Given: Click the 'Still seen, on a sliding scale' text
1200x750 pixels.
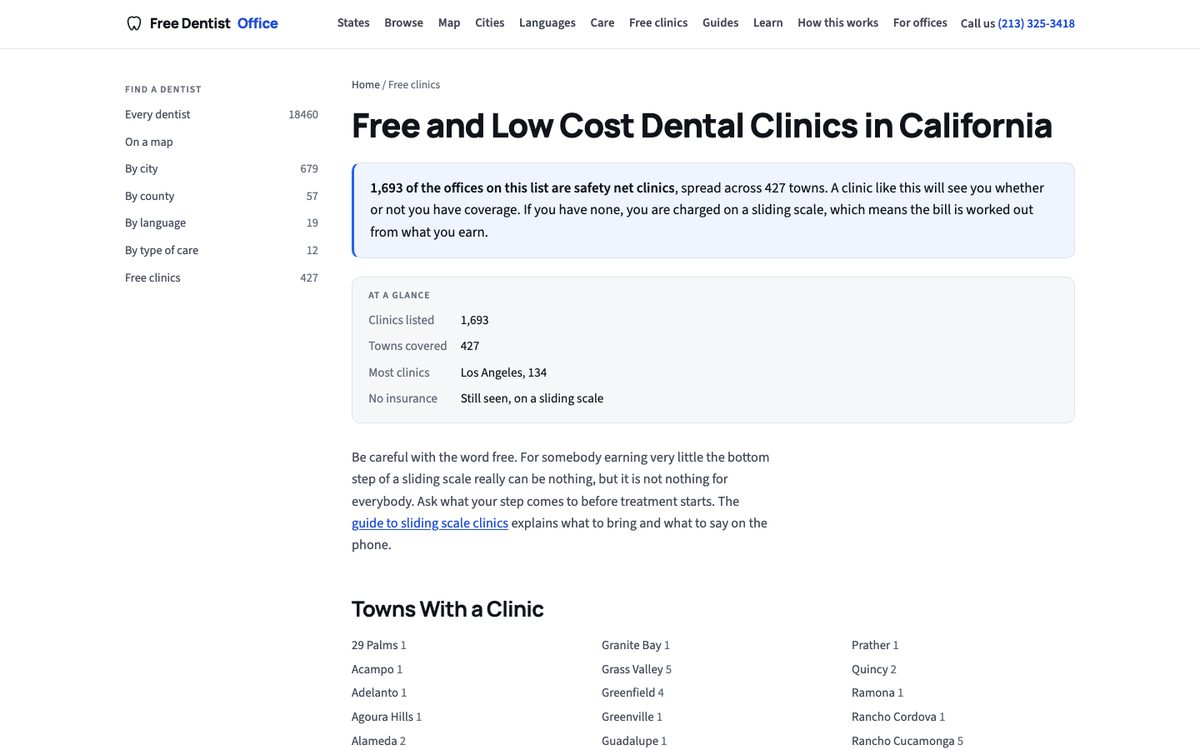Looking at the screenshot, I should 532,398.
